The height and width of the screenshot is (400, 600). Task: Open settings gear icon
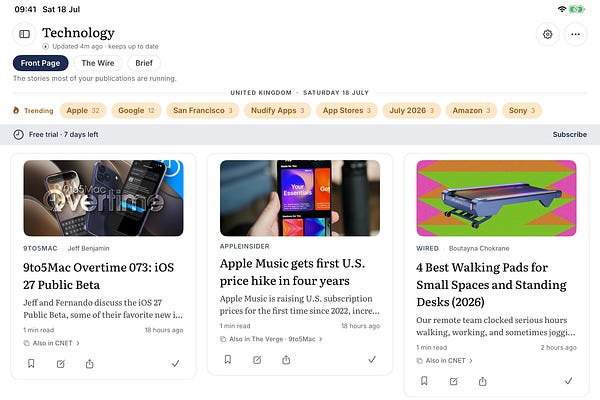[x=548, y=34]
